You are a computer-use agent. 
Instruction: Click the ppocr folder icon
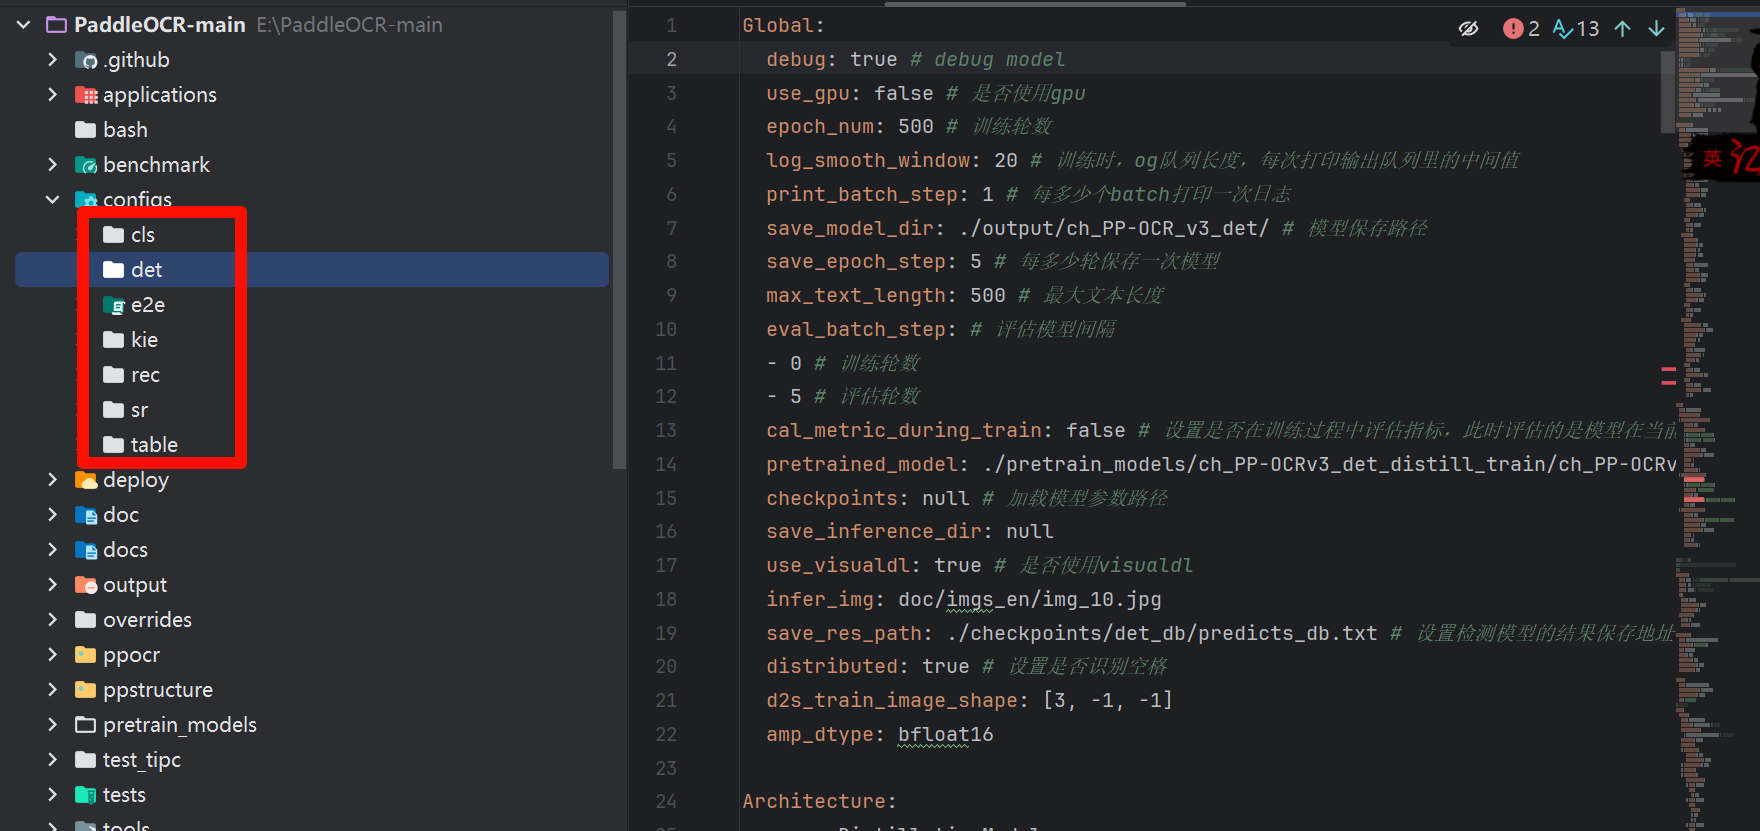click(x=86, y=655)
